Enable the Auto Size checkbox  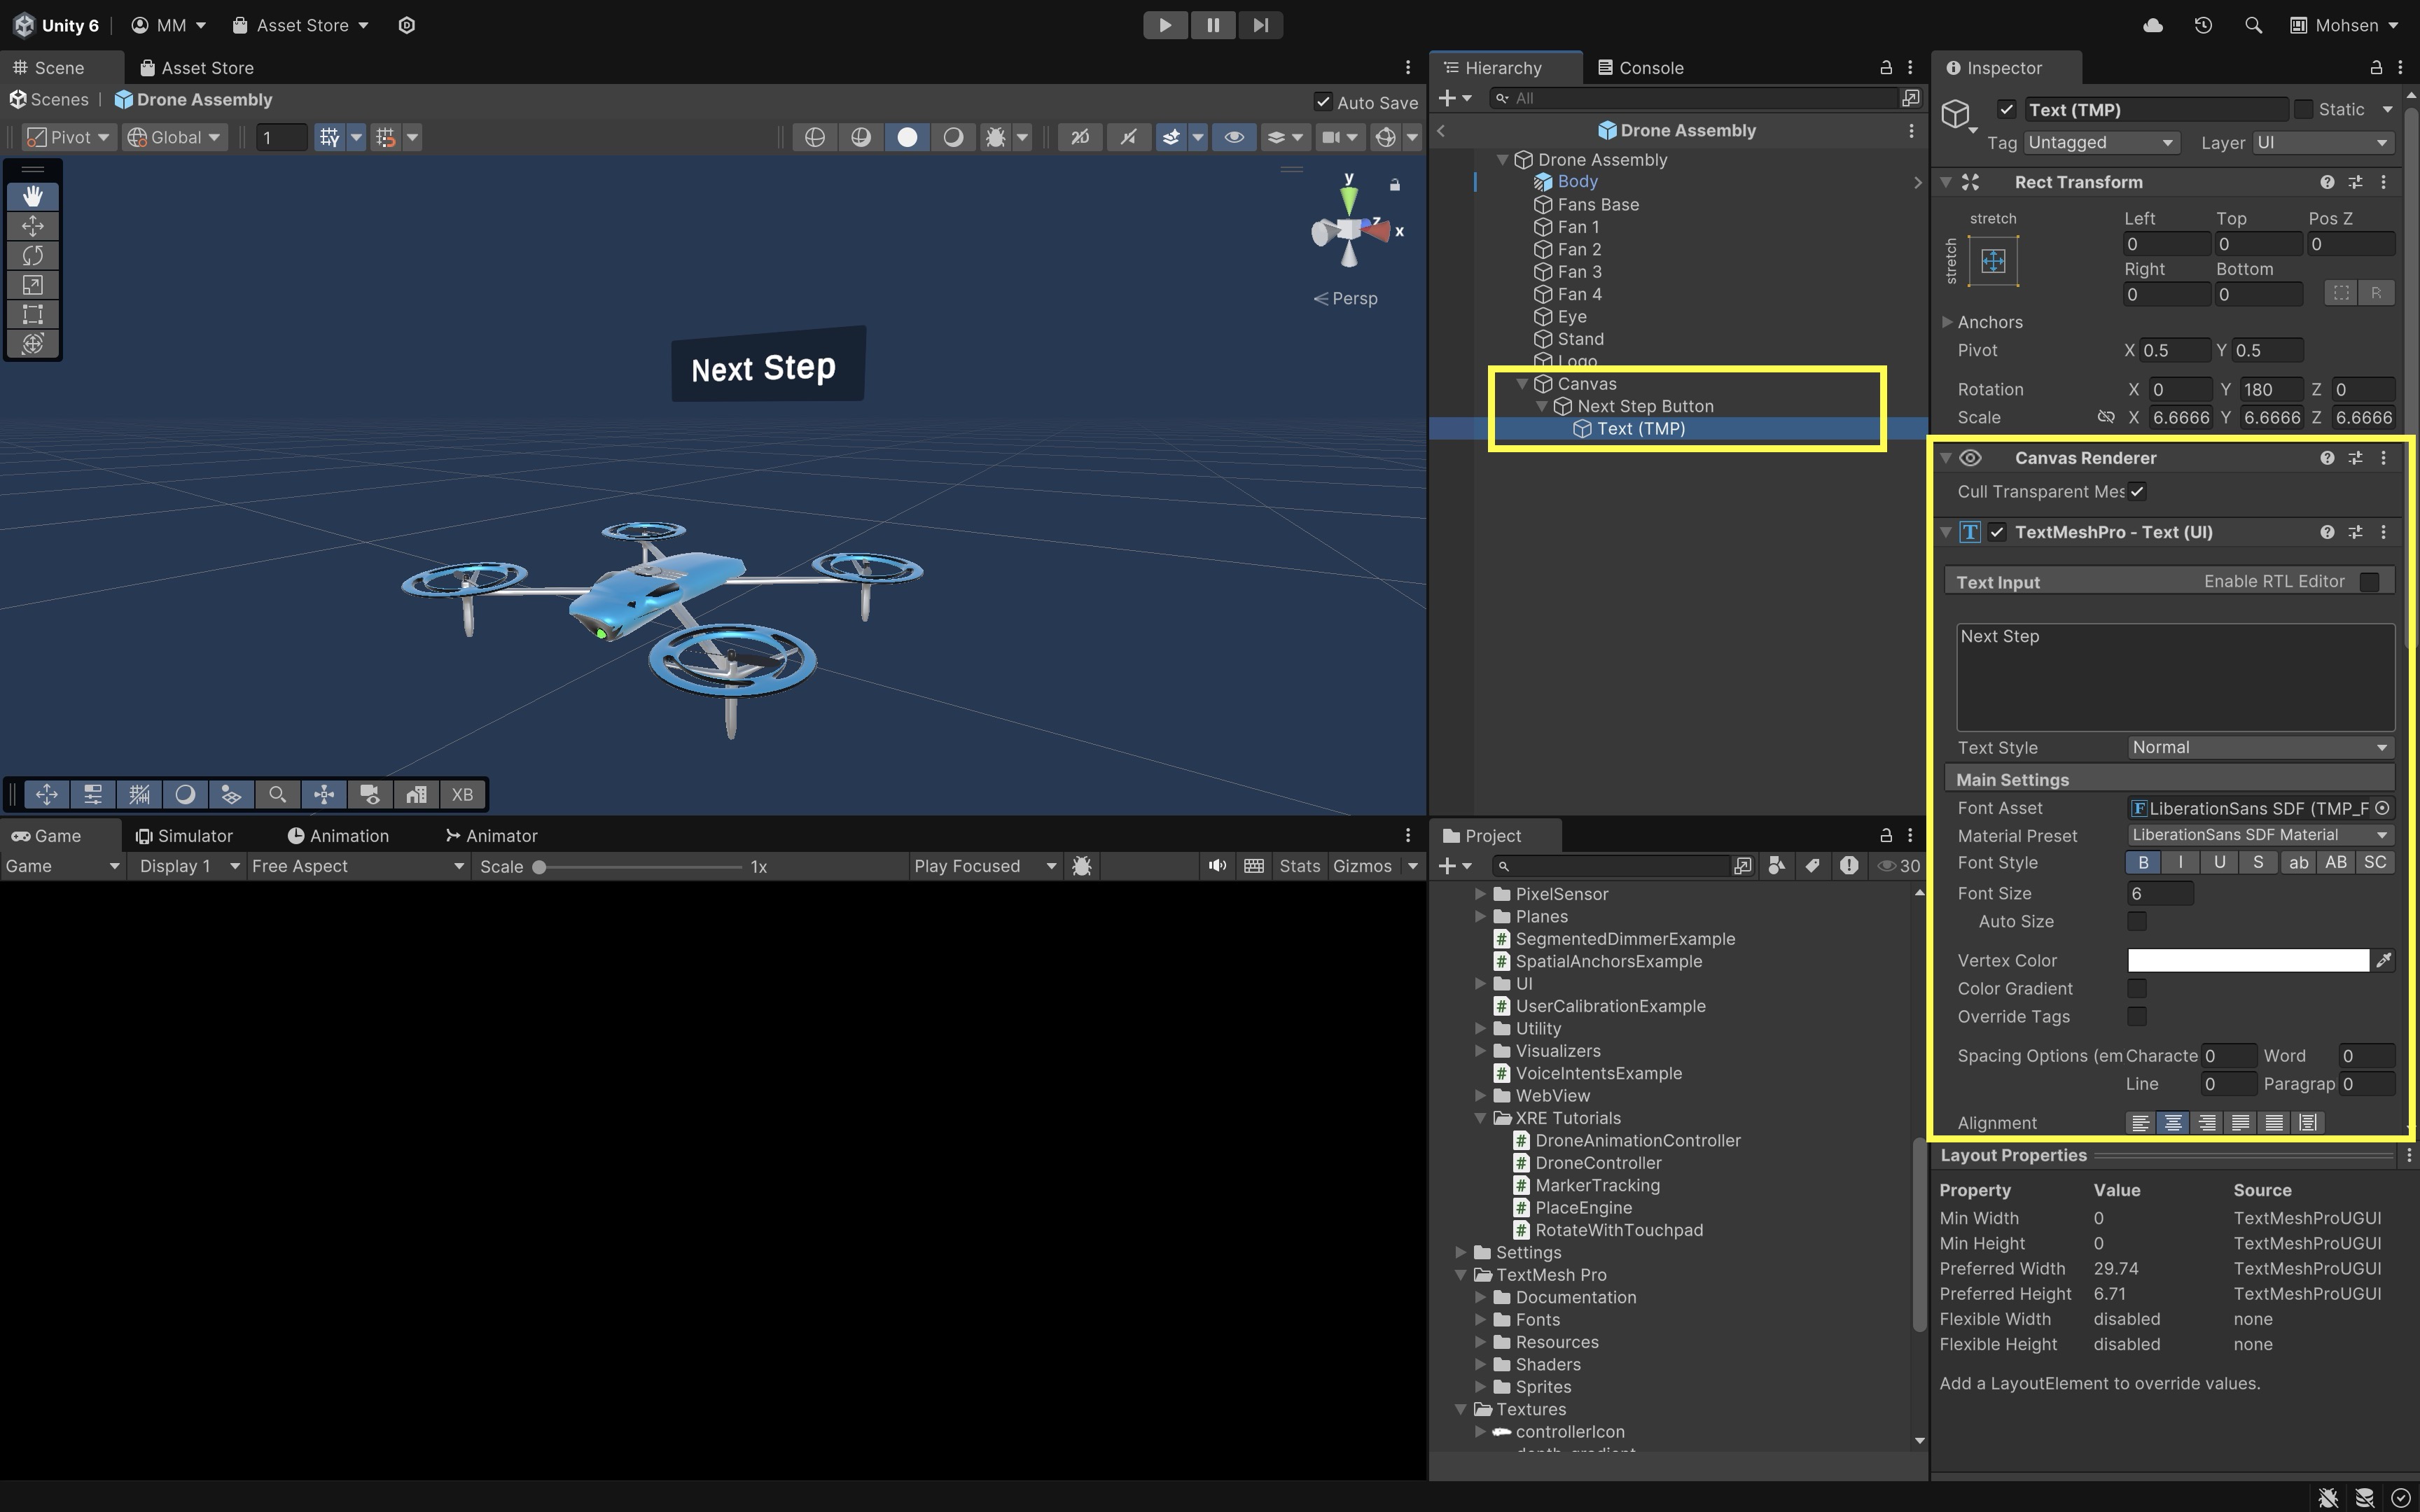[x=2136, y=921]
